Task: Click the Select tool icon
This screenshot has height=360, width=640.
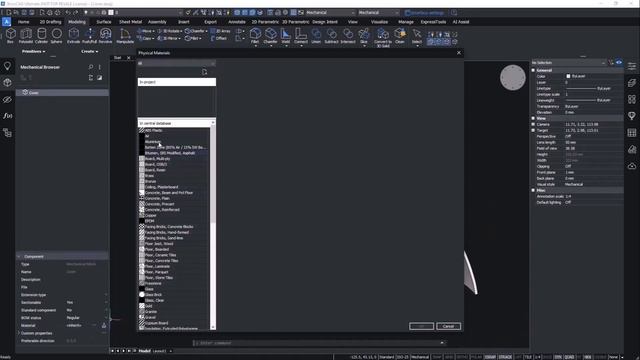Action: [417, 36]
